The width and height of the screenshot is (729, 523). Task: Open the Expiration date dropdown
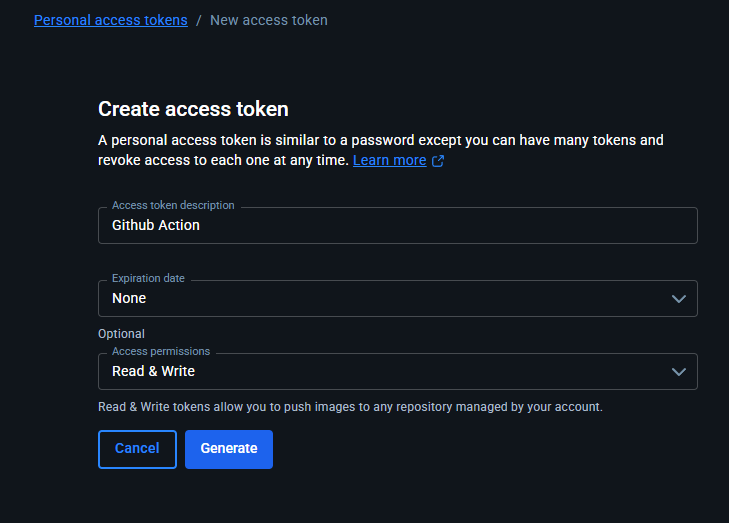point(397,299)
